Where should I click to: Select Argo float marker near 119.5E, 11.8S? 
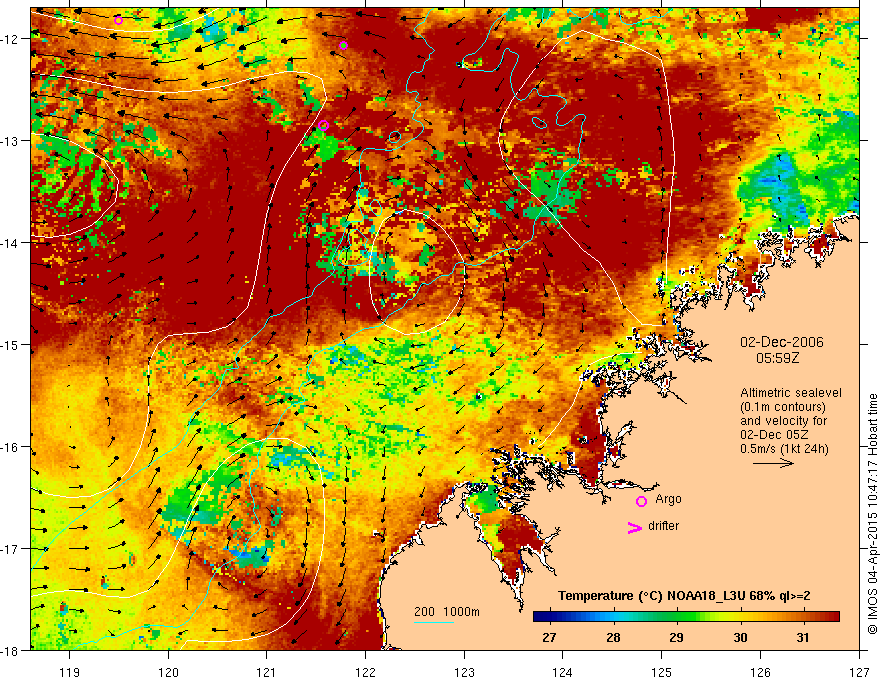pos(118,21)
